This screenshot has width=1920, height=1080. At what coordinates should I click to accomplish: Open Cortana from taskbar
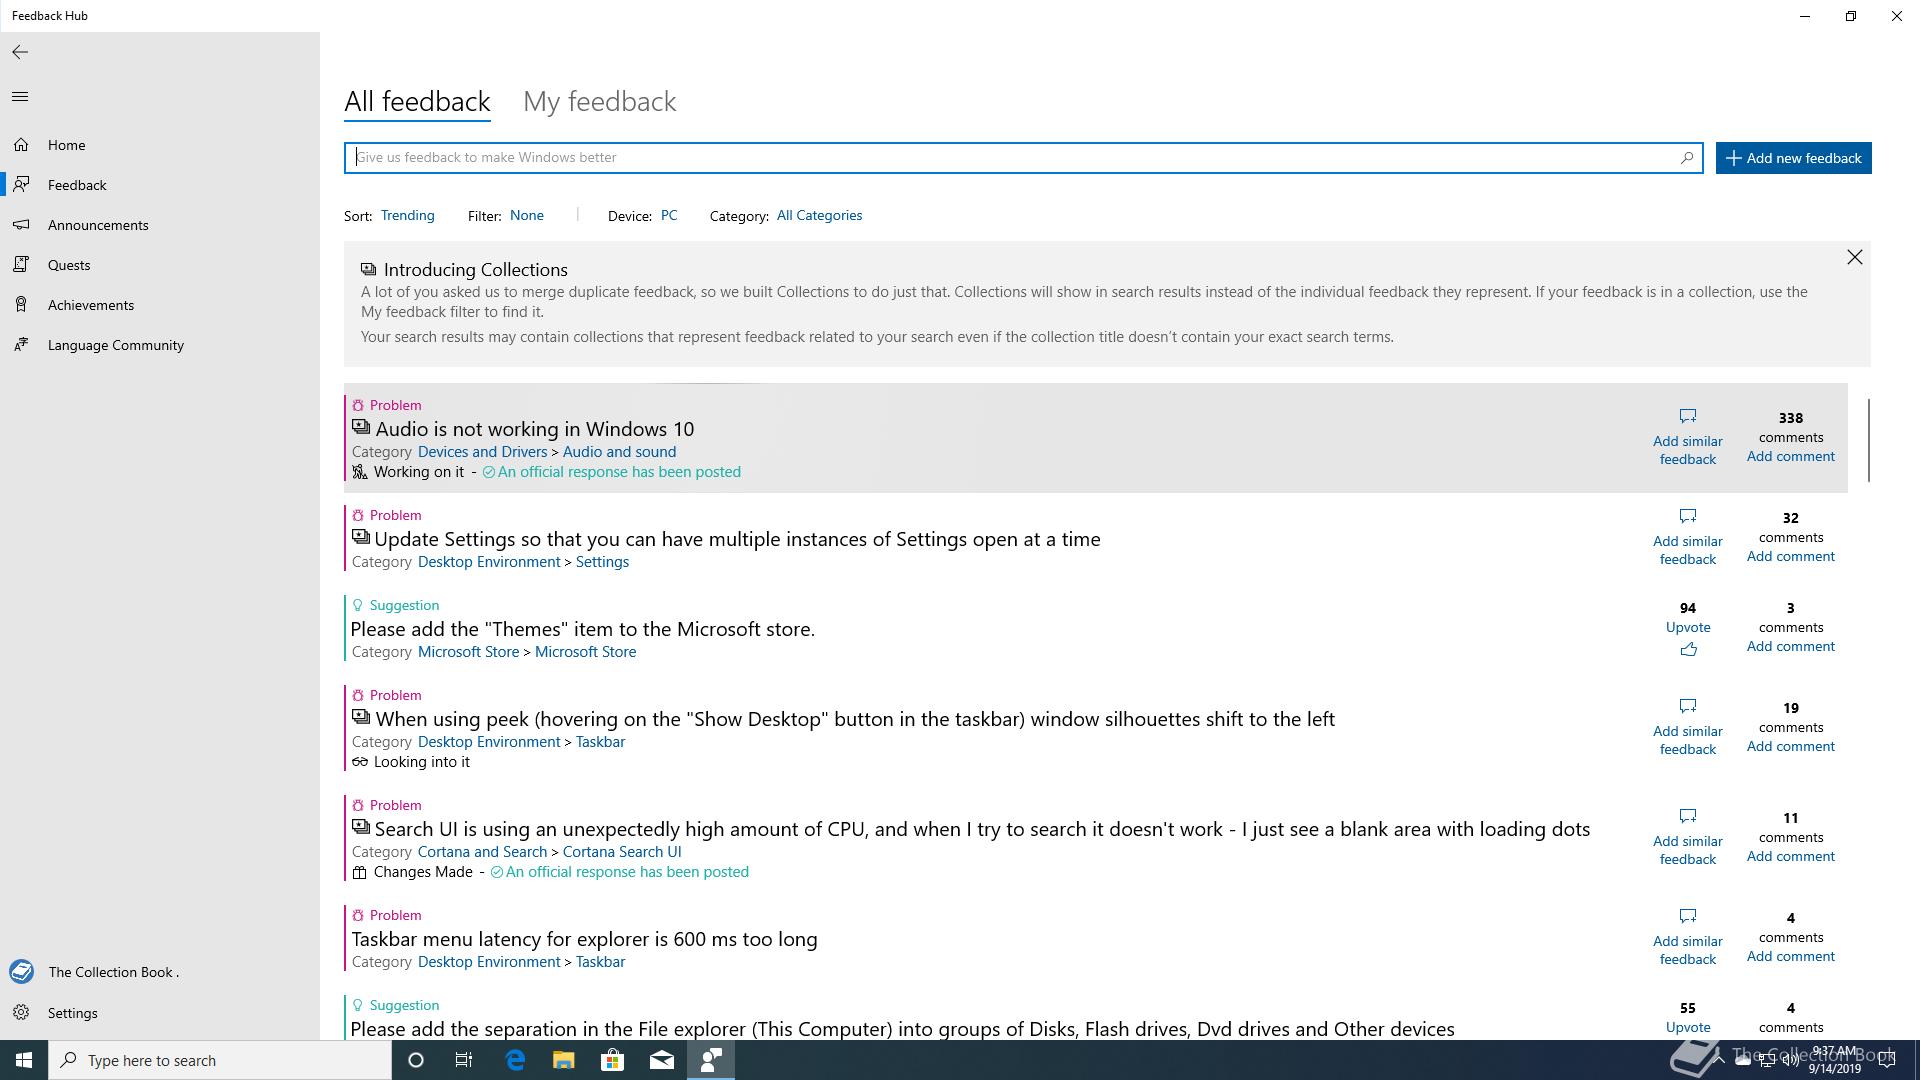(x=416, y=1060)
